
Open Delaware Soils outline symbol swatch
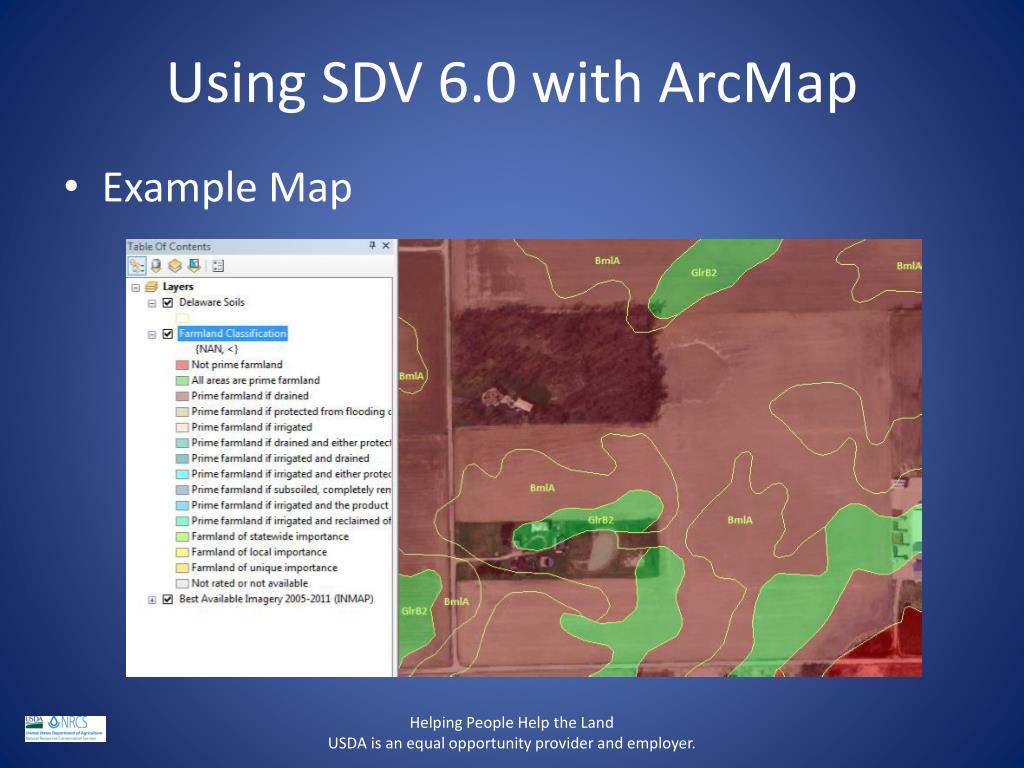182,318
